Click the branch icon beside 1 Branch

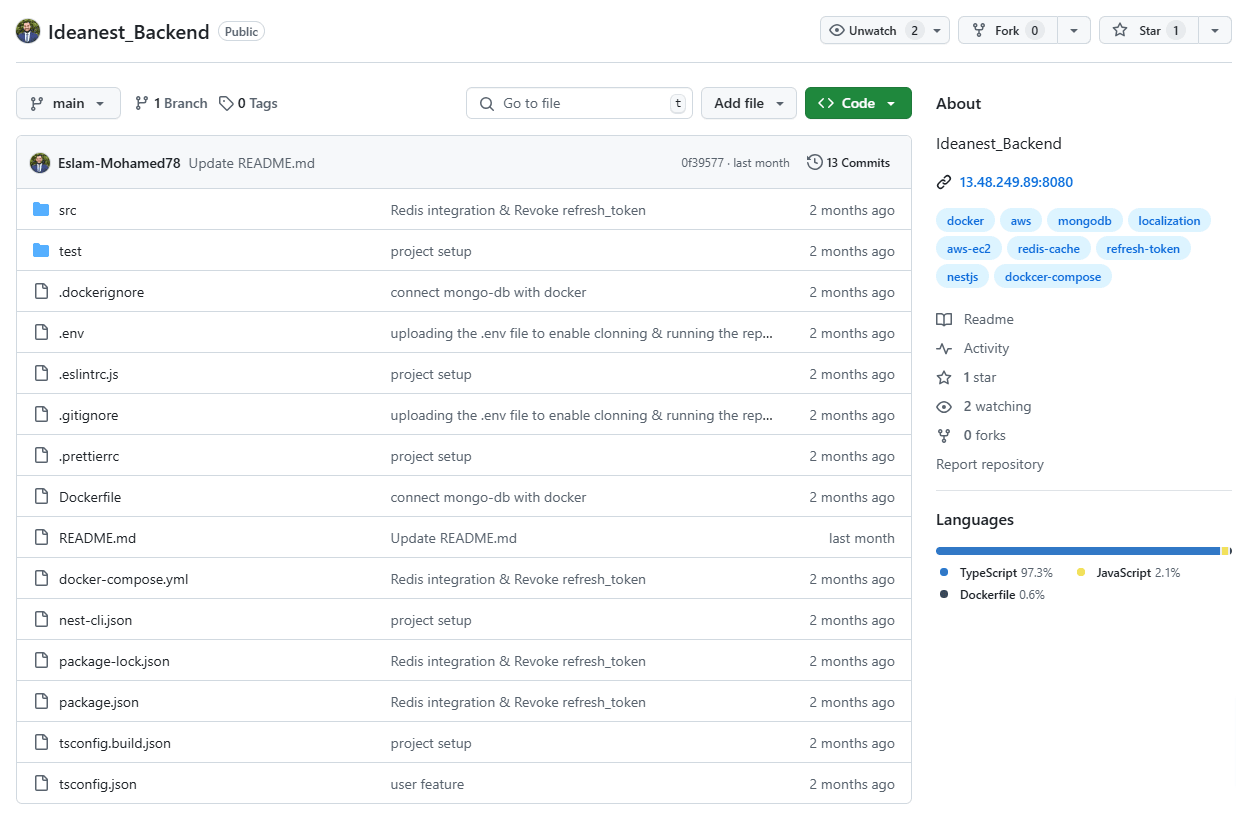pyautogui.click(x=142, y=103)
